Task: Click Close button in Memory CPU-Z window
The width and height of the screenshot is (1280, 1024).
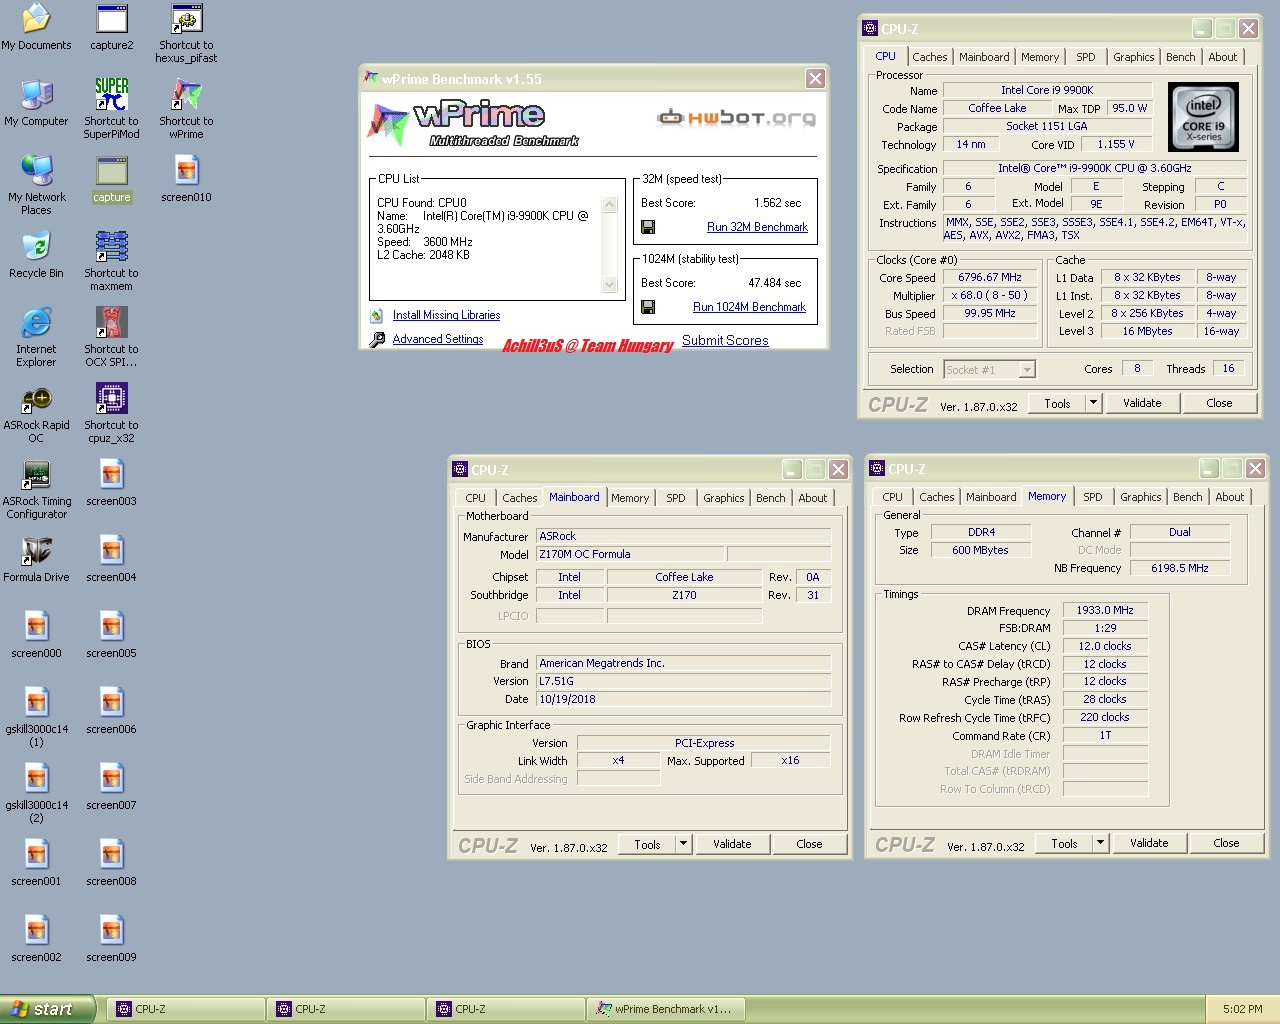Action: click(x=1226, y=843)
